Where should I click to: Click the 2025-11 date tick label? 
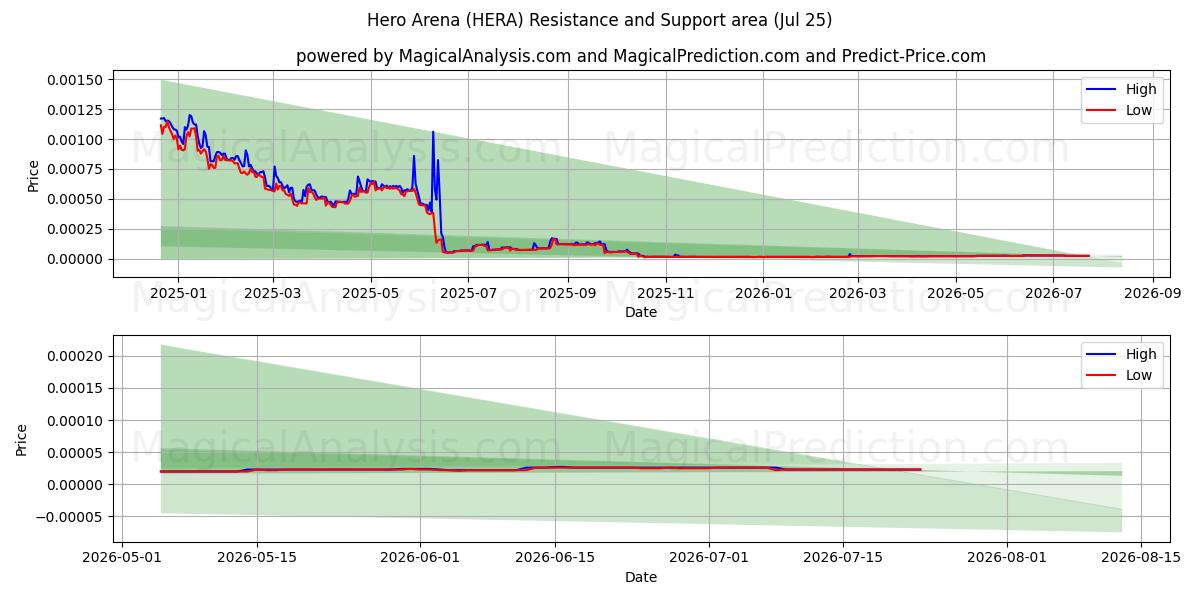pyautogui.click(x=665, y=294)
